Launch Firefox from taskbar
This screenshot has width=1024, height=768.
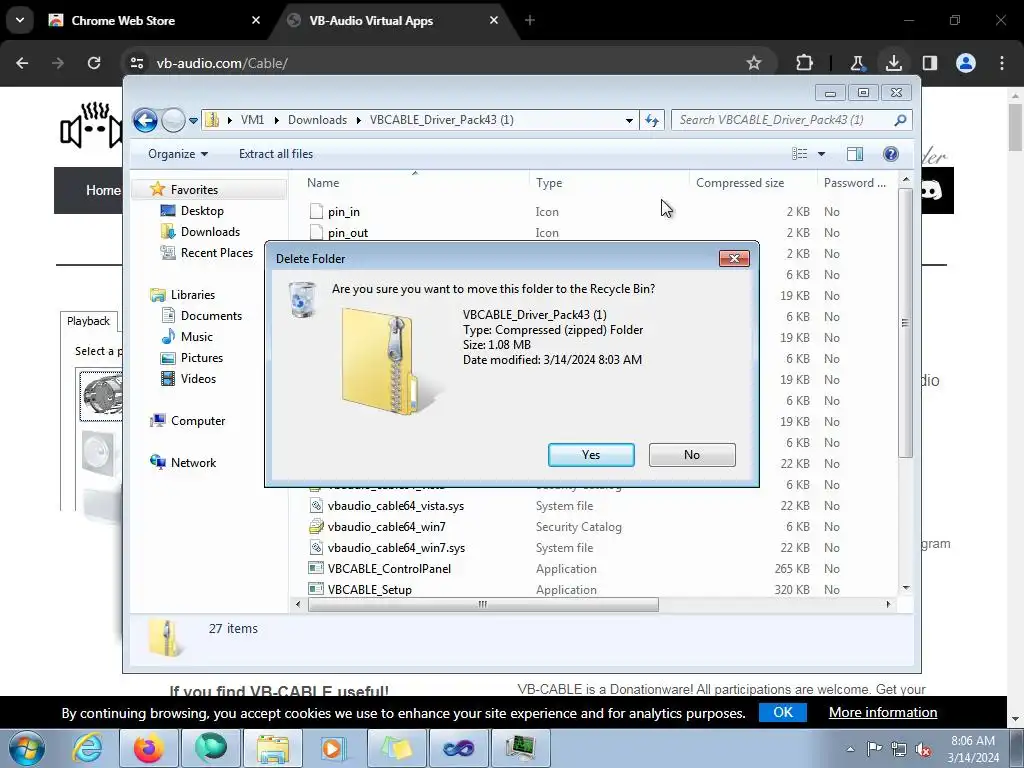[148, 748]
